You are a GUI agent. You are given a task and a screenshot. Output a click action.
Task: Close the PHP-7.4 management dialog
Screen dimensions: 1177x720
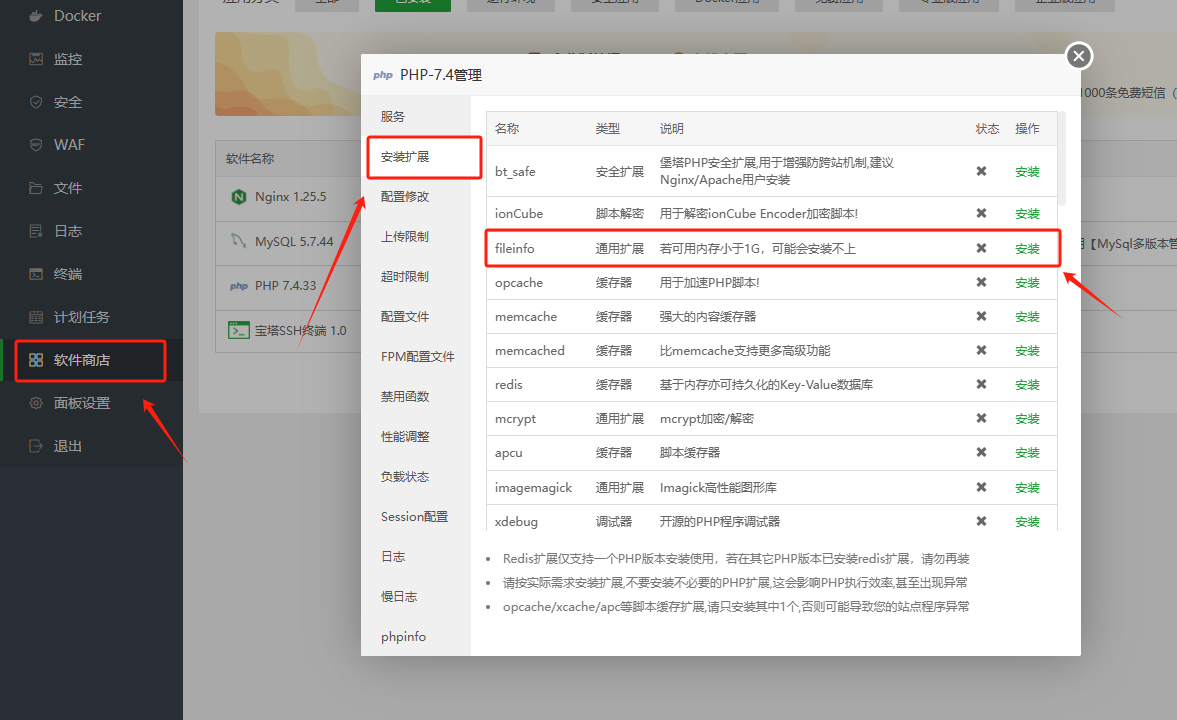pos(1079,56)
